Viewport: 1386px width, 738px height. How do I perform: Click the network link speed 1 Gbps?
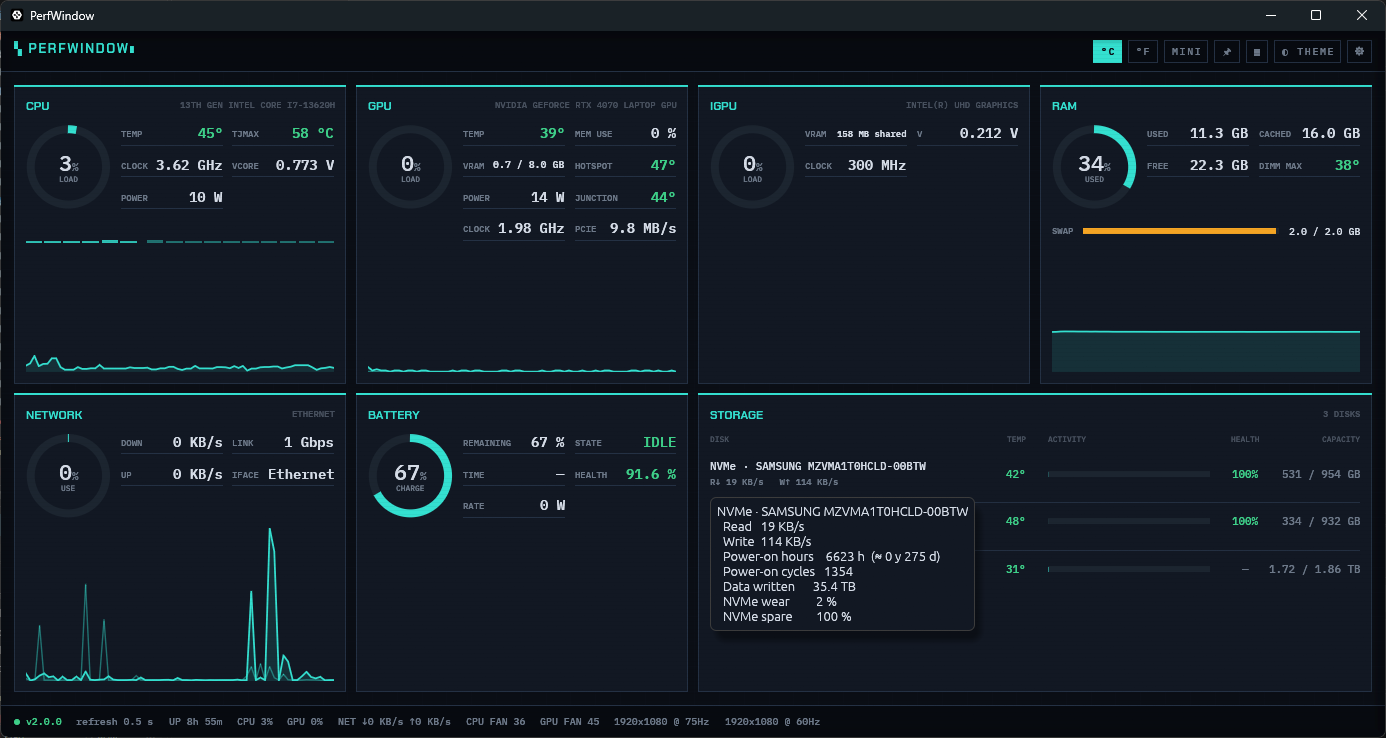point(309,443)
